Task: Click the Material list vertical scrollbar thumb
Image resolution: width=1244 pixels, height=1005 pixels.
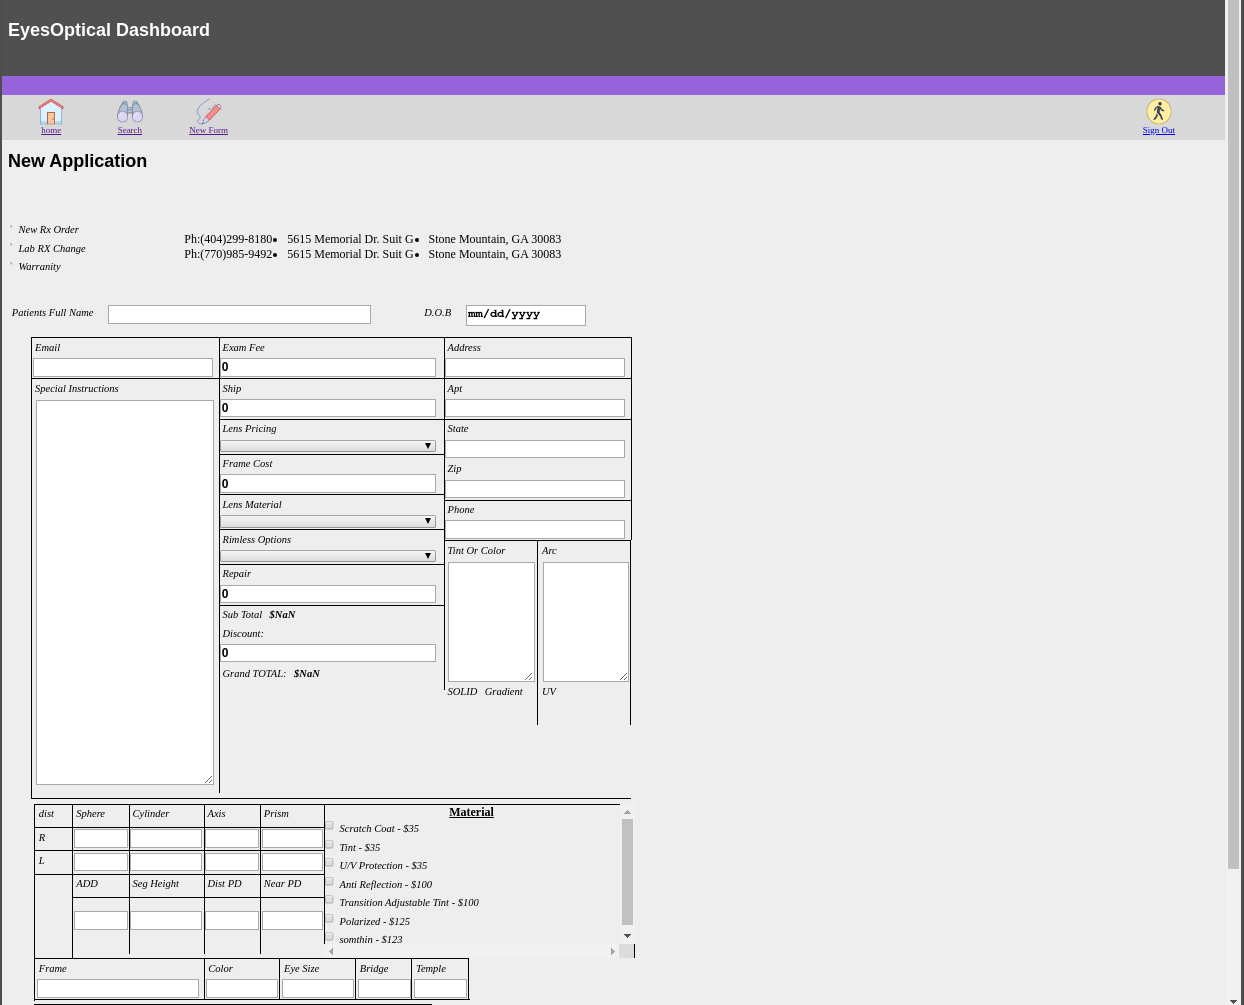Action: point(627,872)
